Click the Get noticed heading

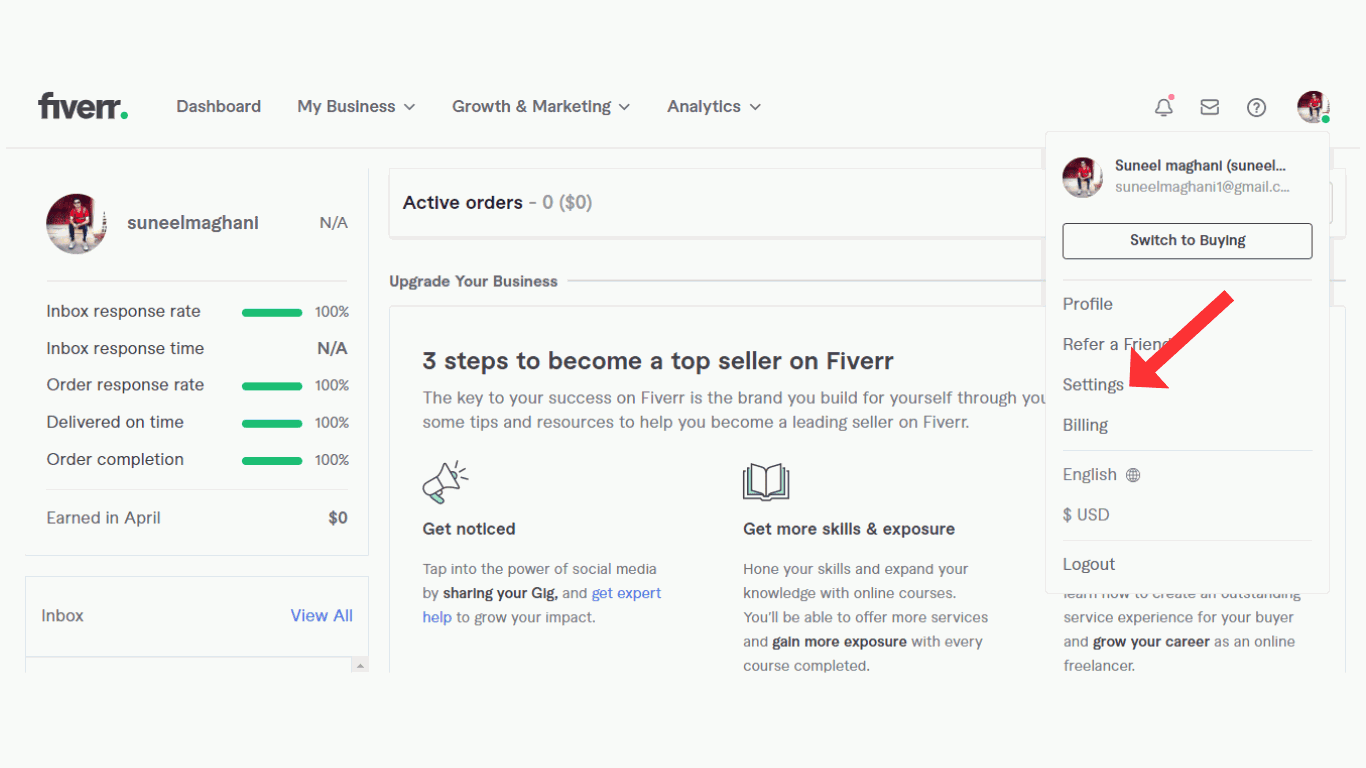pos(469,529)
